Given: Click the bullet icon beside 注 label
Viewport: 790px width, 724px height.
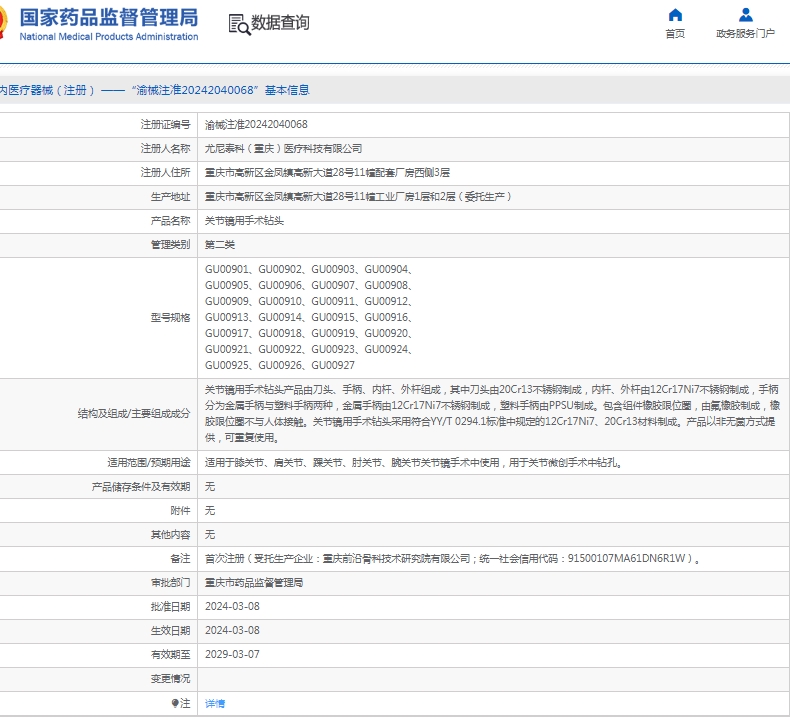Looking at the screenshot, I should 174,703.
